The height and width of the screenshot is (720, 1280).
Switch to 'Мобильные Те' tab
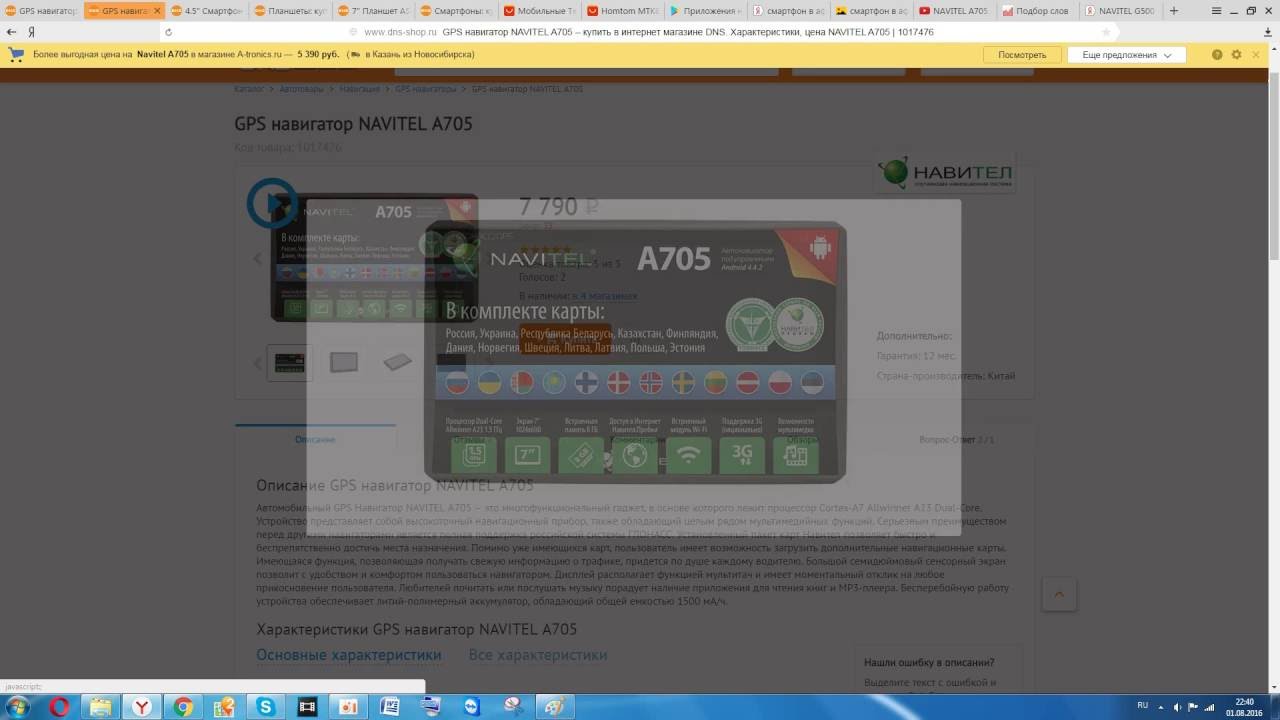[x=540, y=11]
